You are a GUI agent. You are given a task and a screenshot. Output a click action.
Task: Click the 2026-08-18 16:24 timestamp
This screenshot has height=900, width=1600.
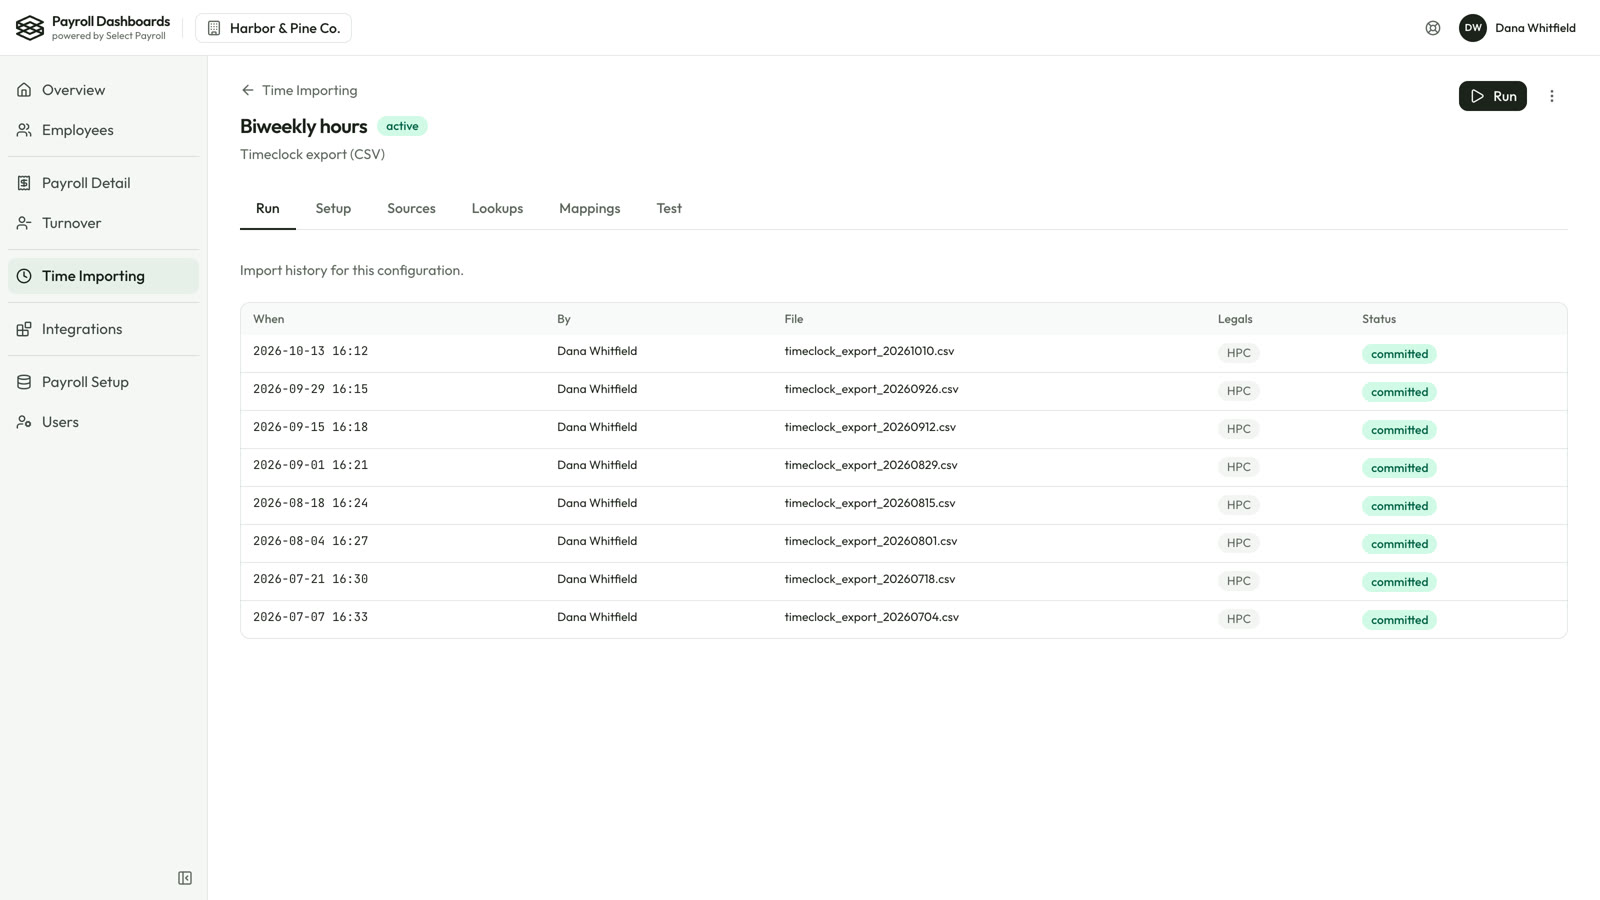click(310, 503)
